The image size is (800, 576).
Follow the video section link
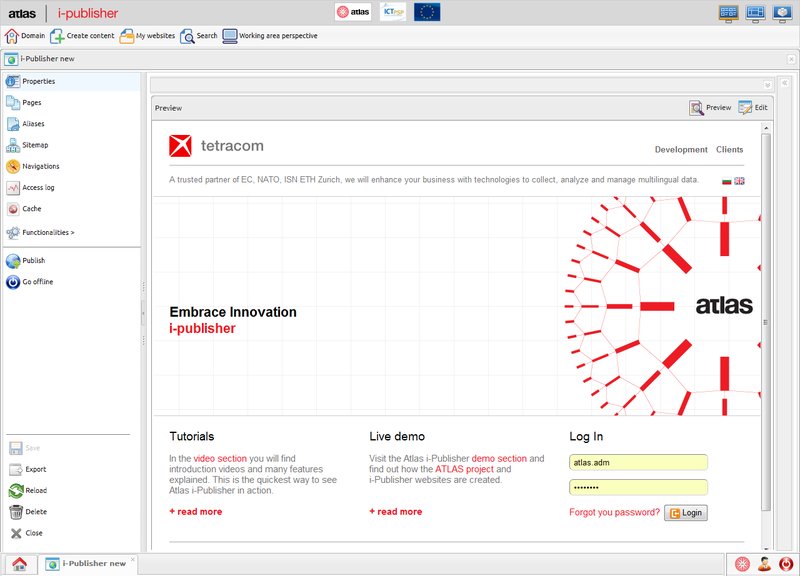click(220, 459)
